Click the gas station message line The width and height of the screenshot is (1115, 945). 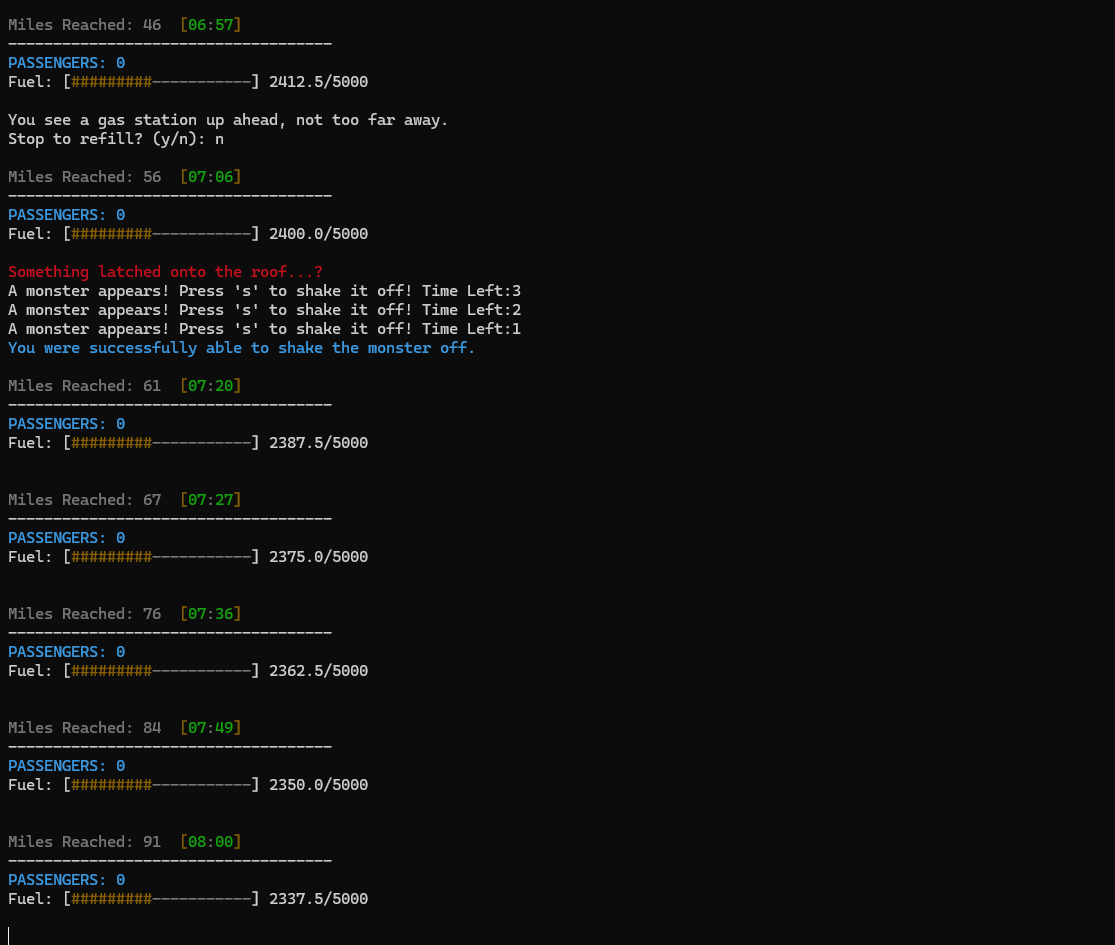pos(228,120)
